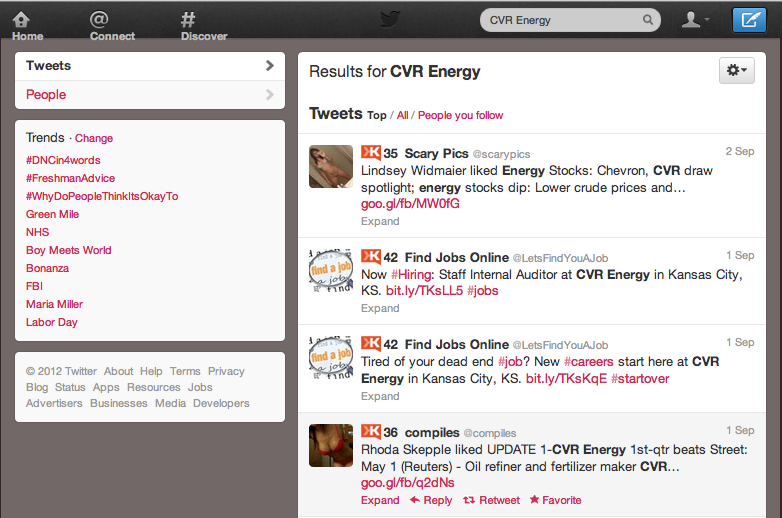Expand the compiles tweet
Viewport: 782px width, 518px height.
tap(380, 500)
